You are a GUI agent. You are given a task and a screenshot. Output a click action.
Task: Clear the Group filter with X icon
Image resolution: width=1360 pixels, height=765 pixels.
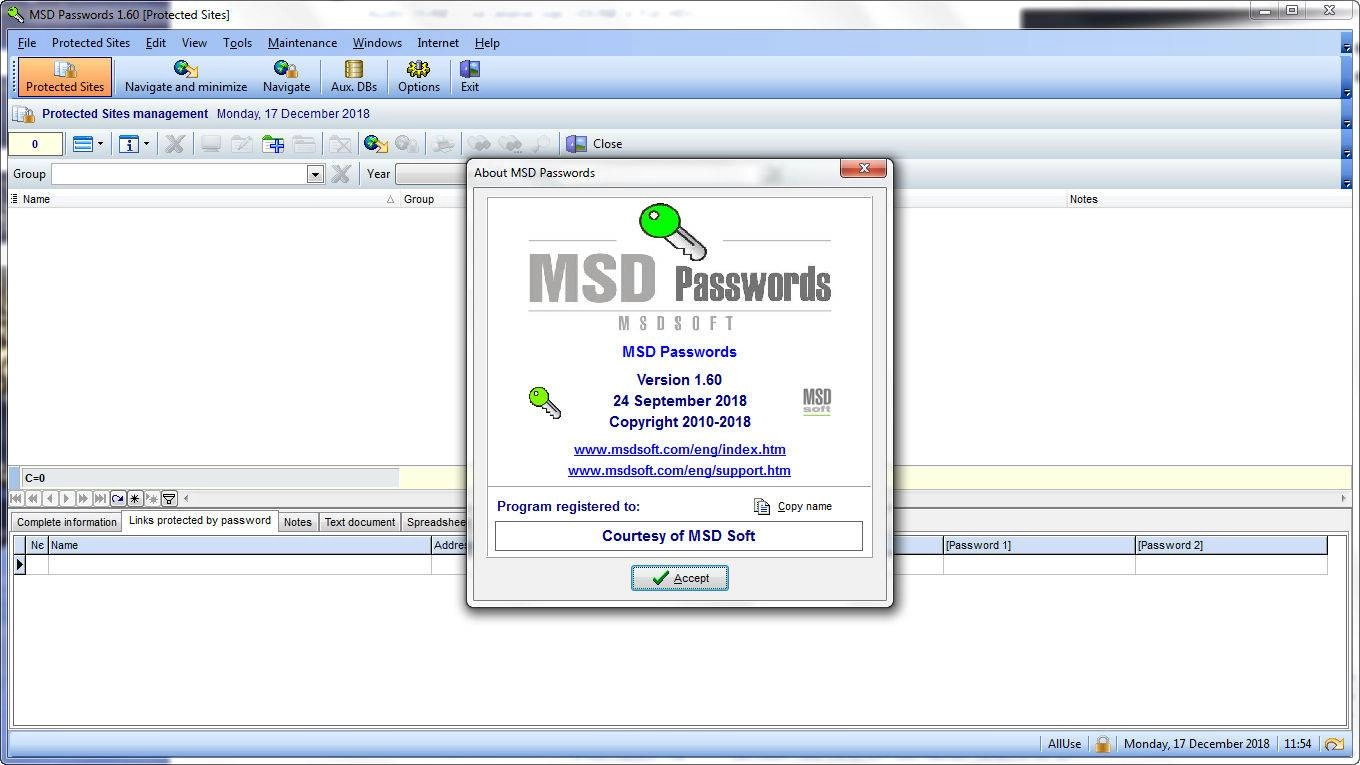340,174
